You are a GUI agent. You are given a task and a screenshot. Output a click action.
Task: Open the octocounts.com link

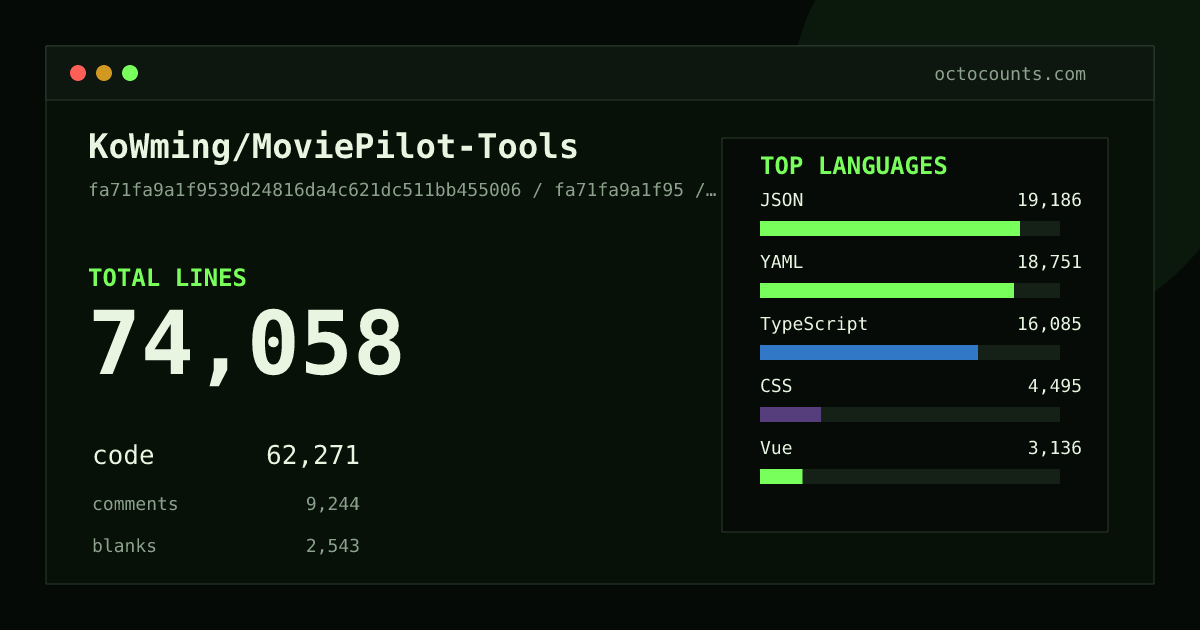(x=1010, y=74)
